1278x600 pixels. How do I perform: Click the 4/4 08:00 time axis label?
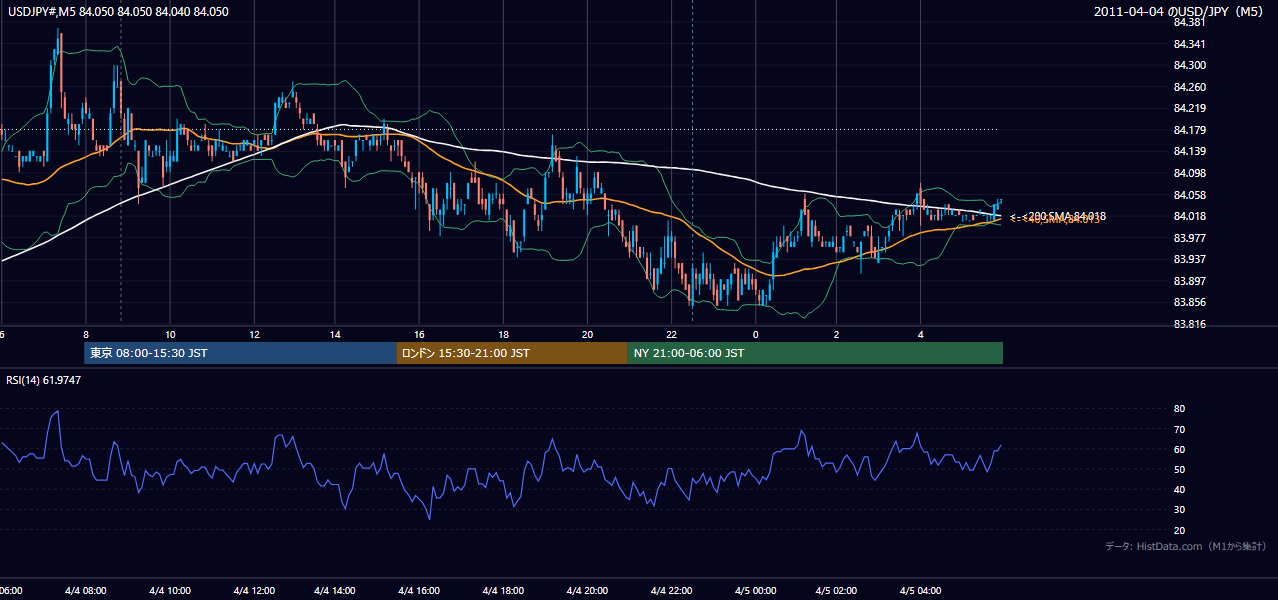(x=86, y=591)
